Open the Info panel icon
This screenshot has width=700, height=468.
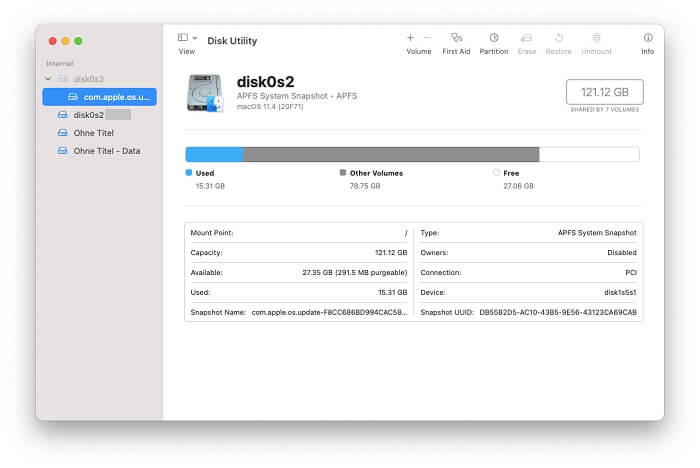click(648, 38)
